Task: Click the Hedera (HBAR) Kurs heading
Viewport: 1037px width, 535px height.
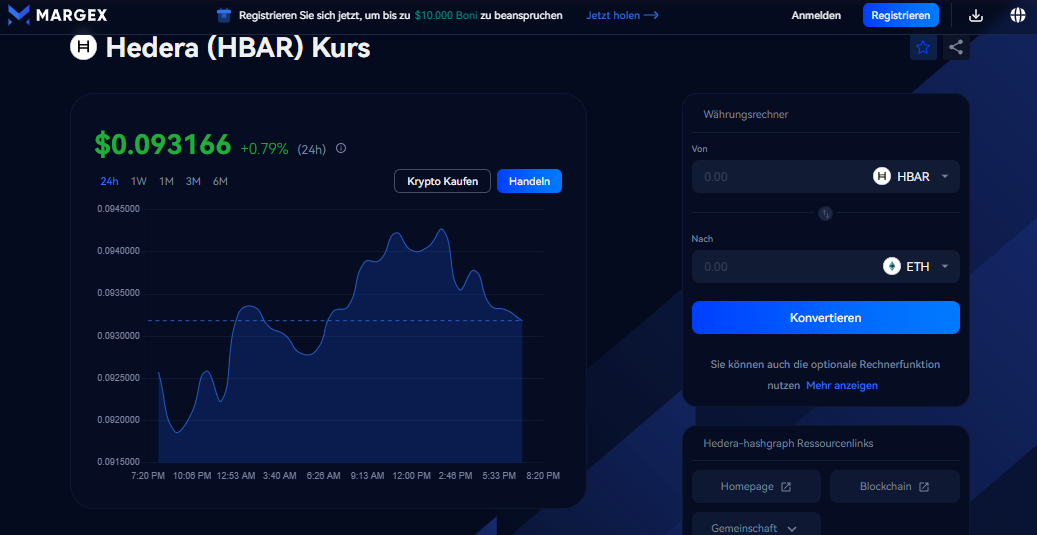Action: tap(238, 48)
